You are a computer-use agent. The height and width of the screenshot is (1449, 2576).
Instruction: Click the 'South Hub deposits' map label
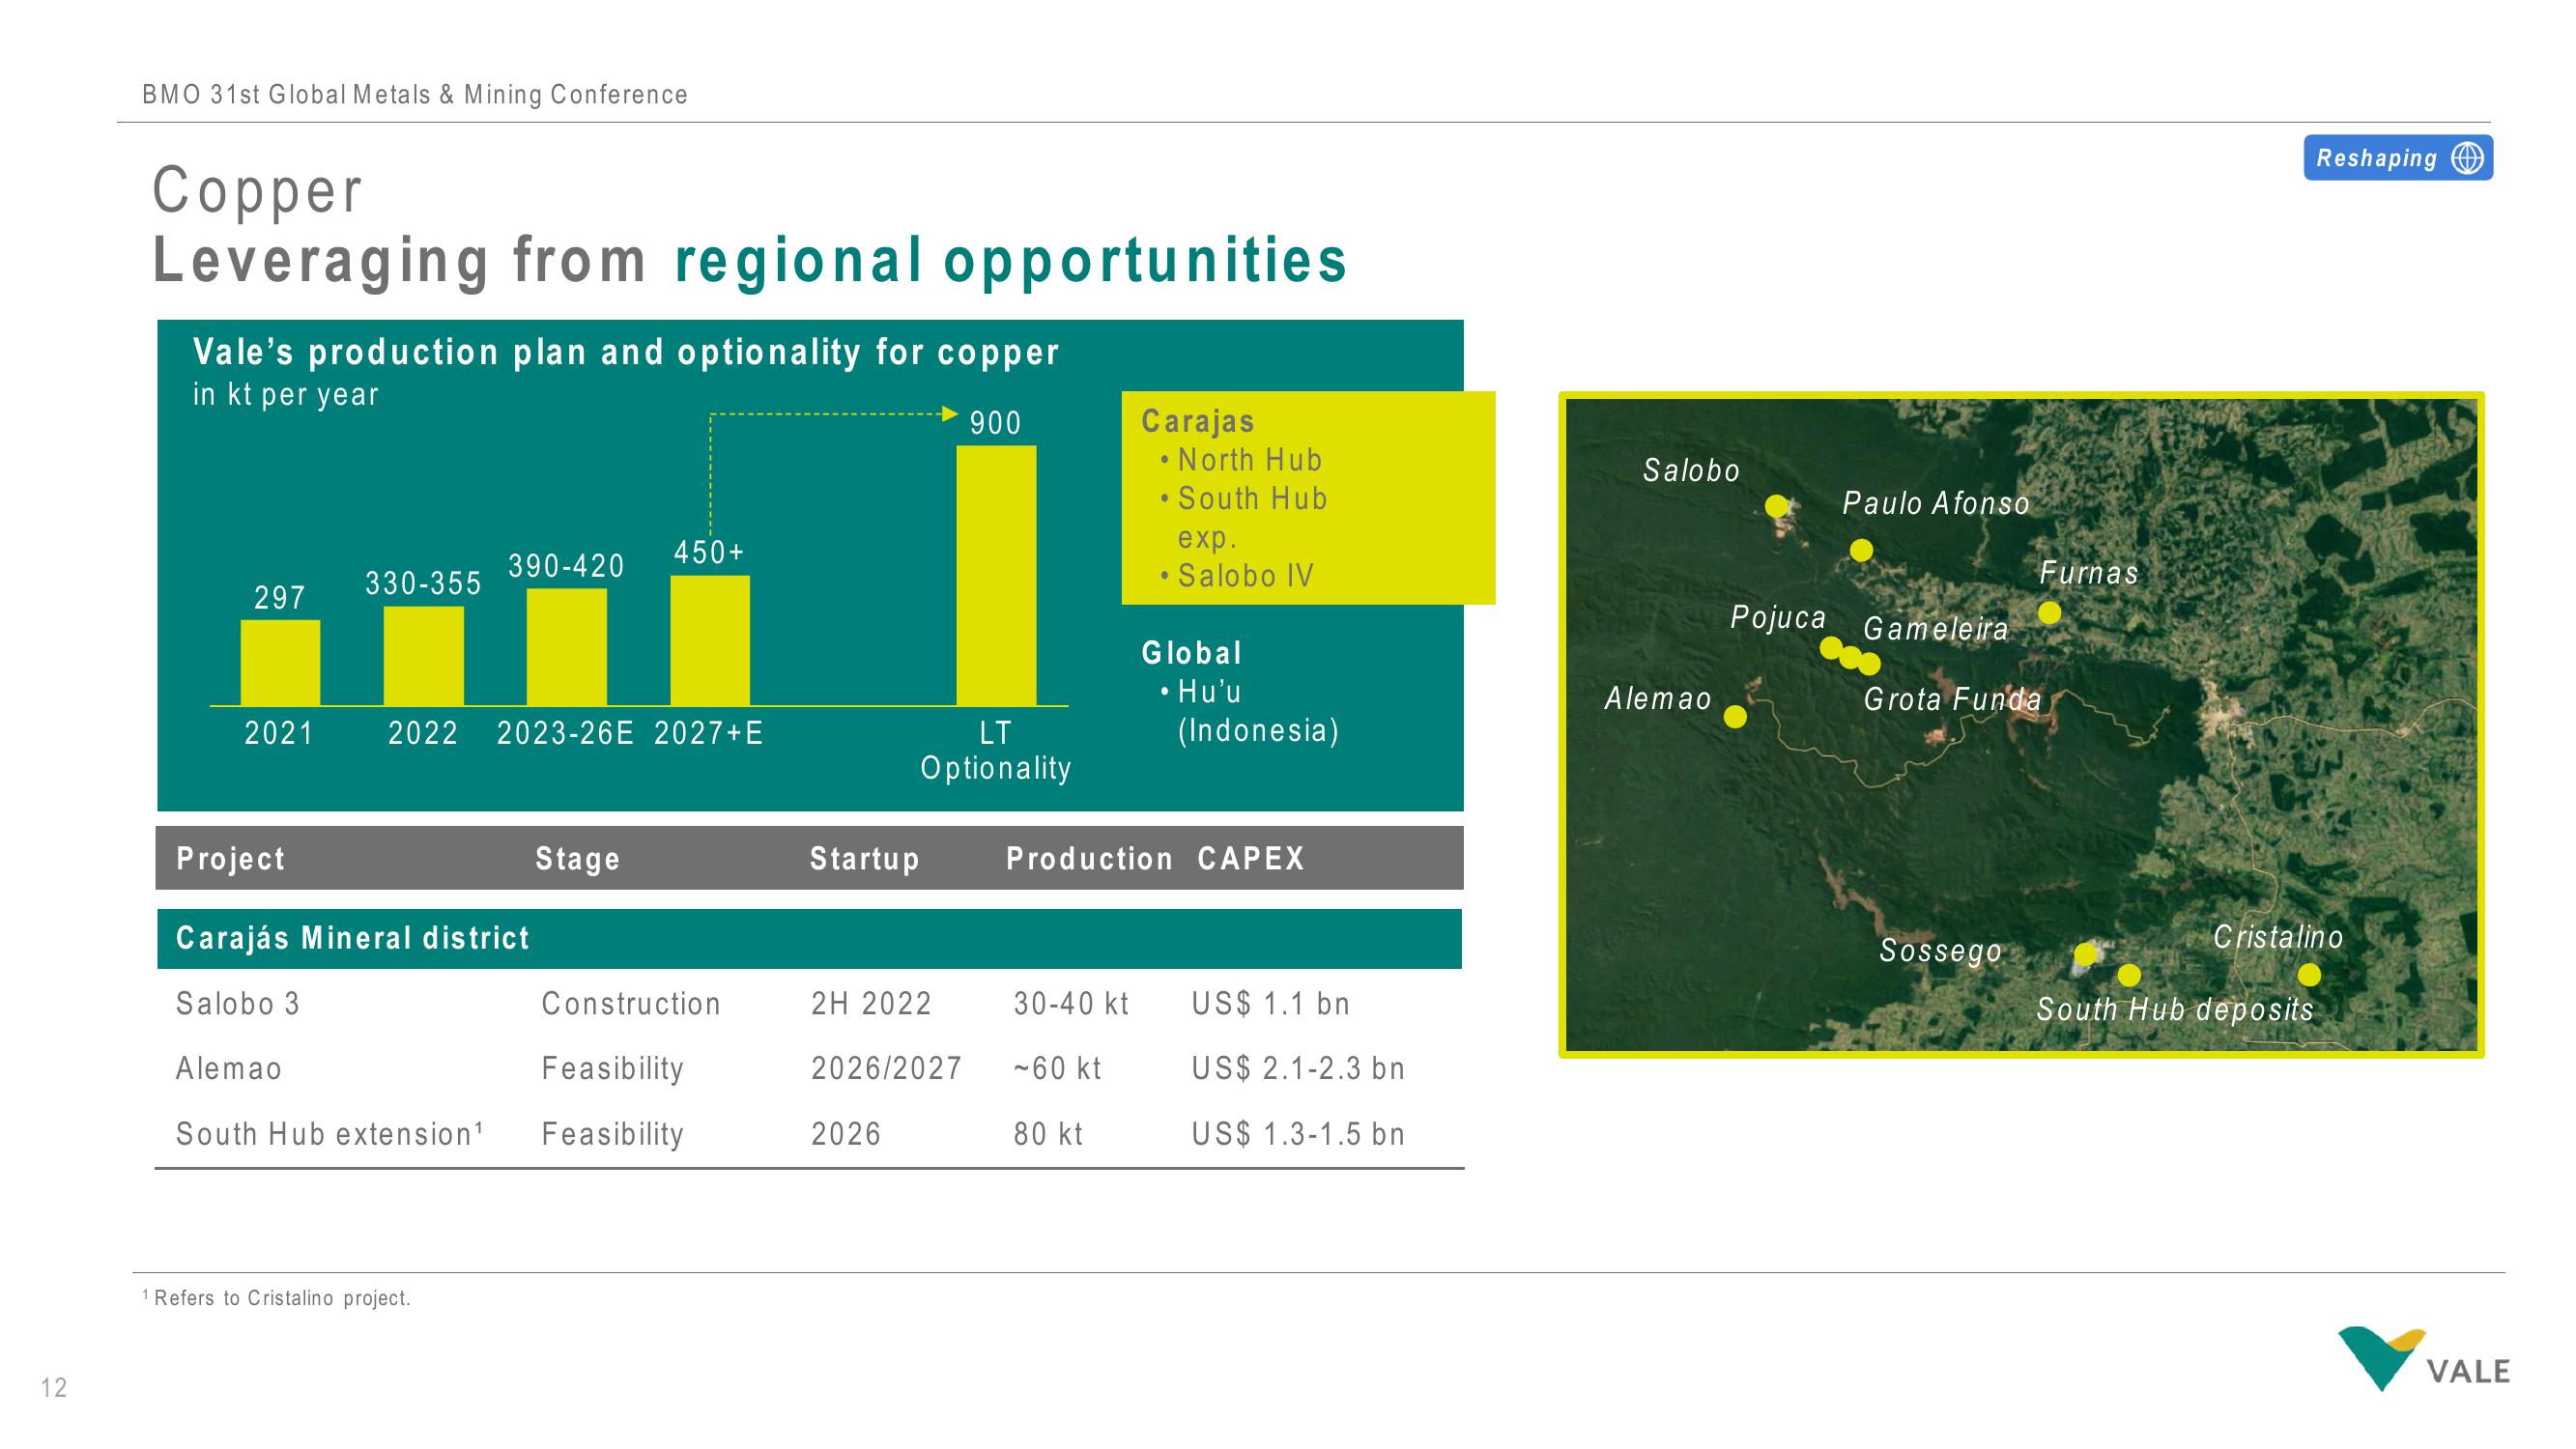pyautogui.click(x=2176, y=1009)
